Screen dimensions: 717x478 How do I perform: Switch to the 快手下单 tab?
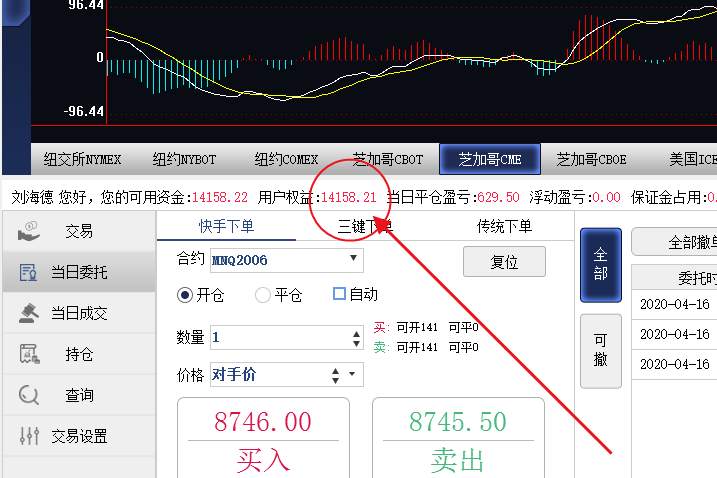(226, 226)
